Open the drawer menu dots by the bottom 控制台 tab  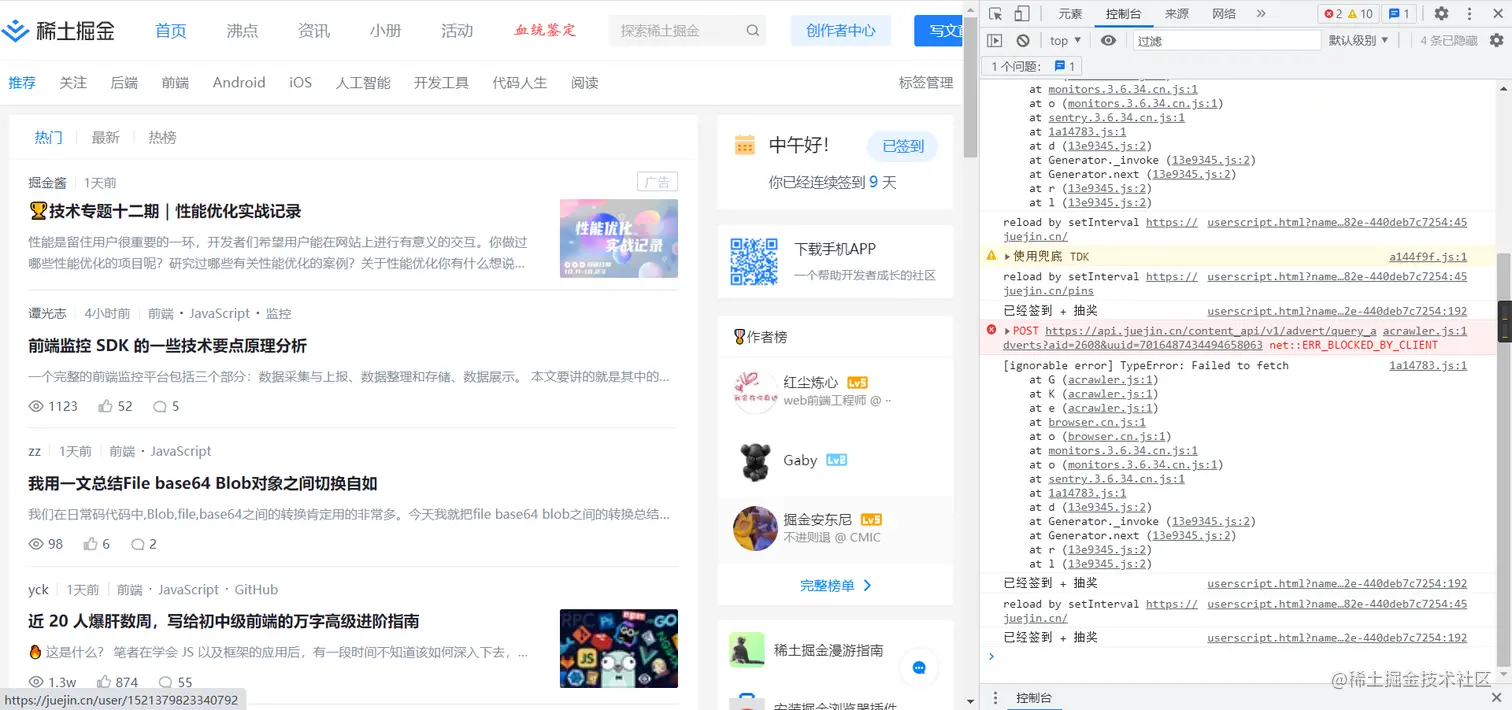995,698
